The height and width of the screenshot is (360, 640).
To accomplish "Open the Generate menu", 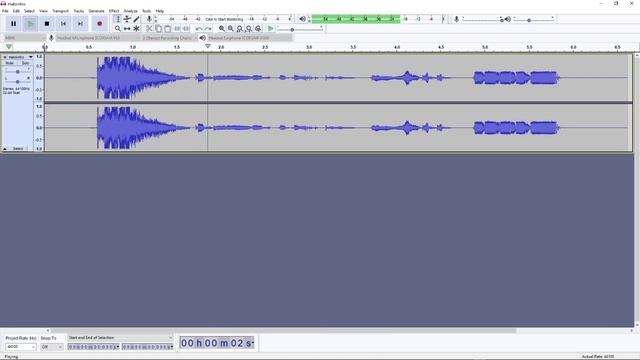I will point(96,11).
